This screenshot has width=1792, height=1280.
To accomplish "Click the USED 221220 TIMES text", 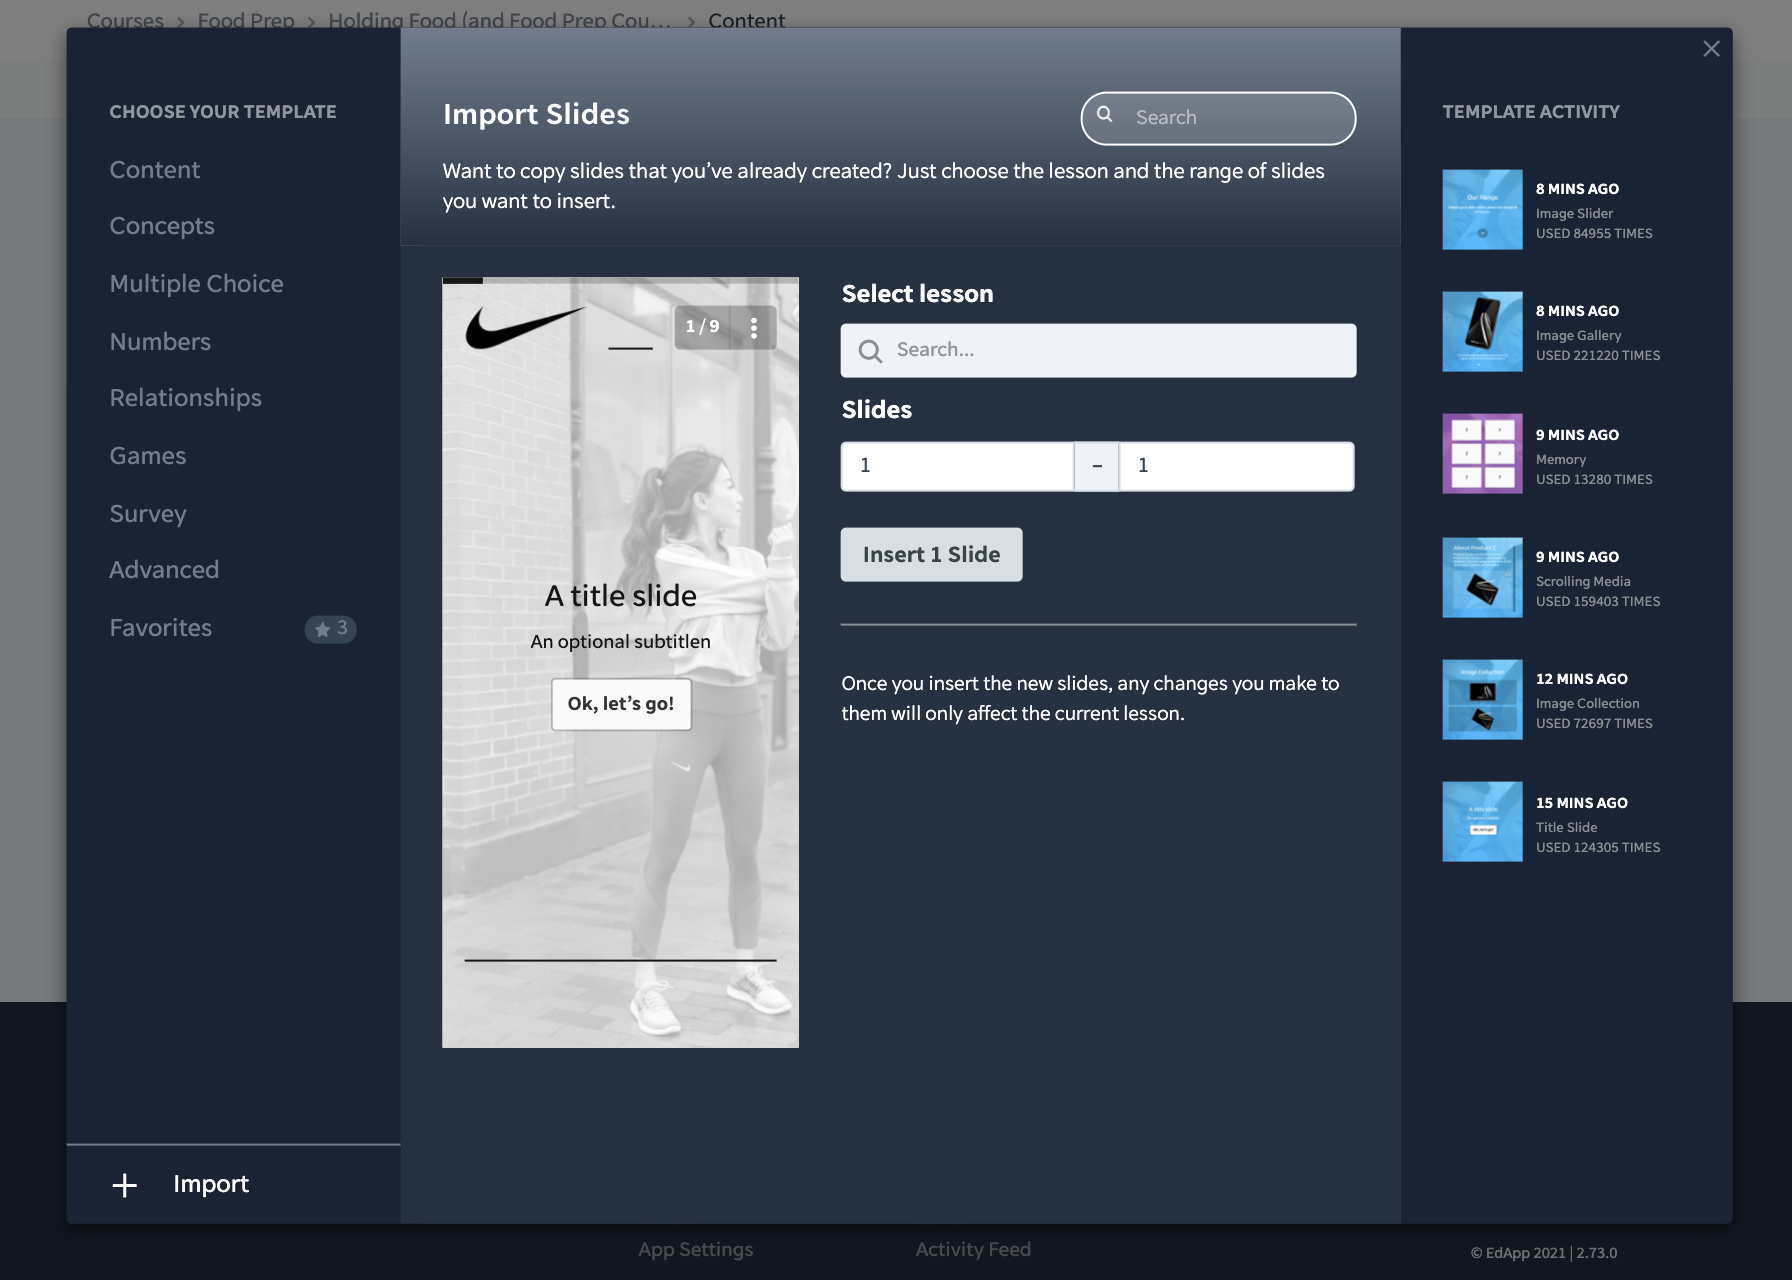I will coord(1598,355).
